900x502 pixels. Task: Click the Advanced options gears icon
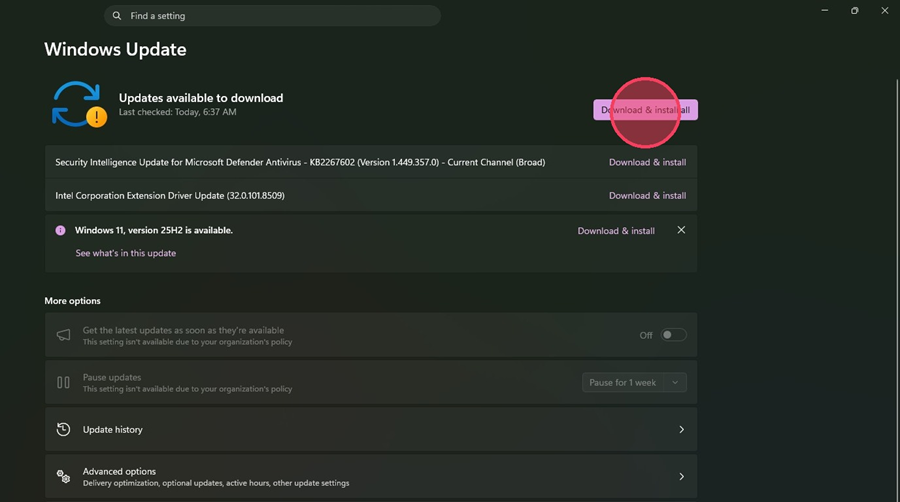click(63, 476)
